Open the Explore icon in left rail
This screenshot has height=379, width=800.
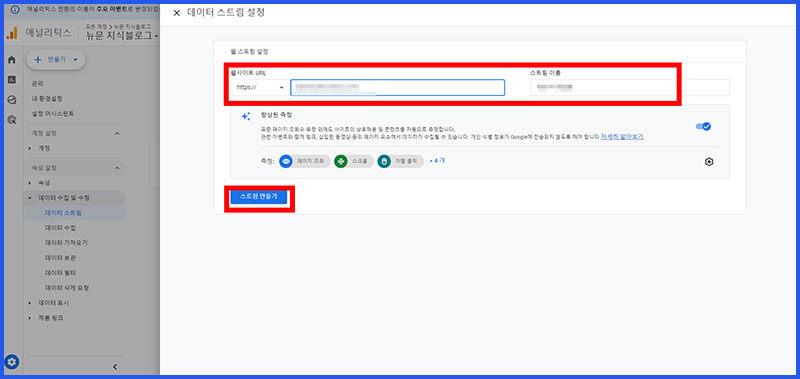tap(12, 100)
